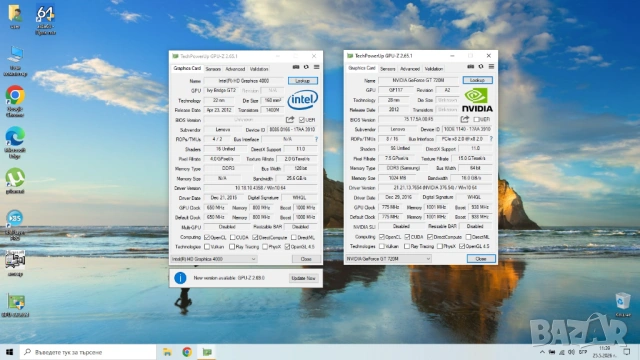Toggle CUDA checkbox in Intel window

coord(232,237)
